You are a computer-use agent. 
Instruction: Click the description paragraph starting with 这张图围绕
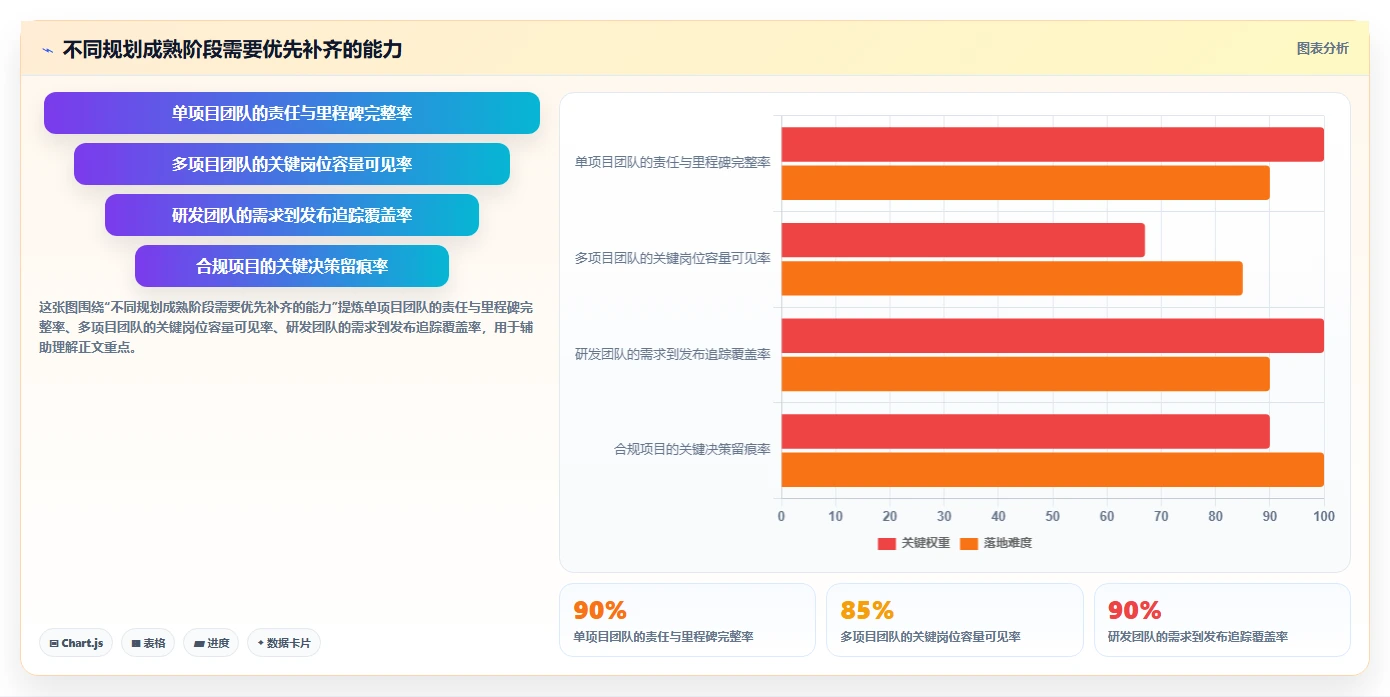286,327
